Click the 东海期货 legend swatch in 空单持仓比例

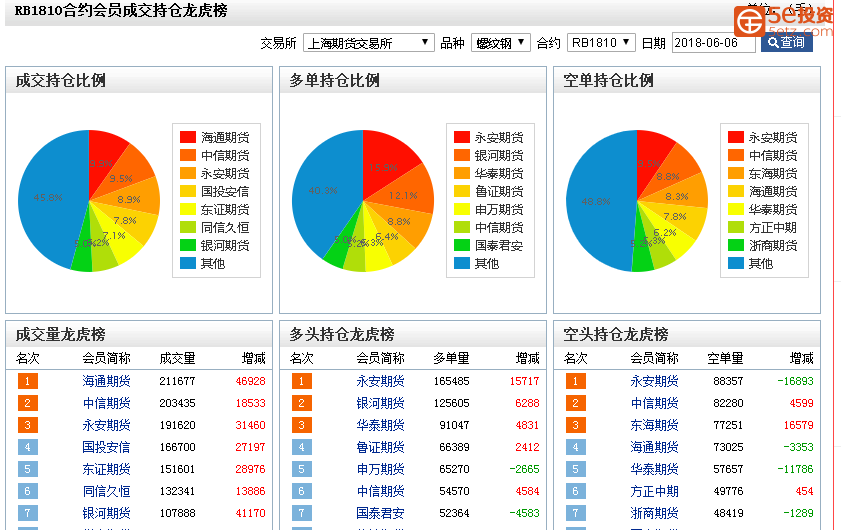pos(736,173)
